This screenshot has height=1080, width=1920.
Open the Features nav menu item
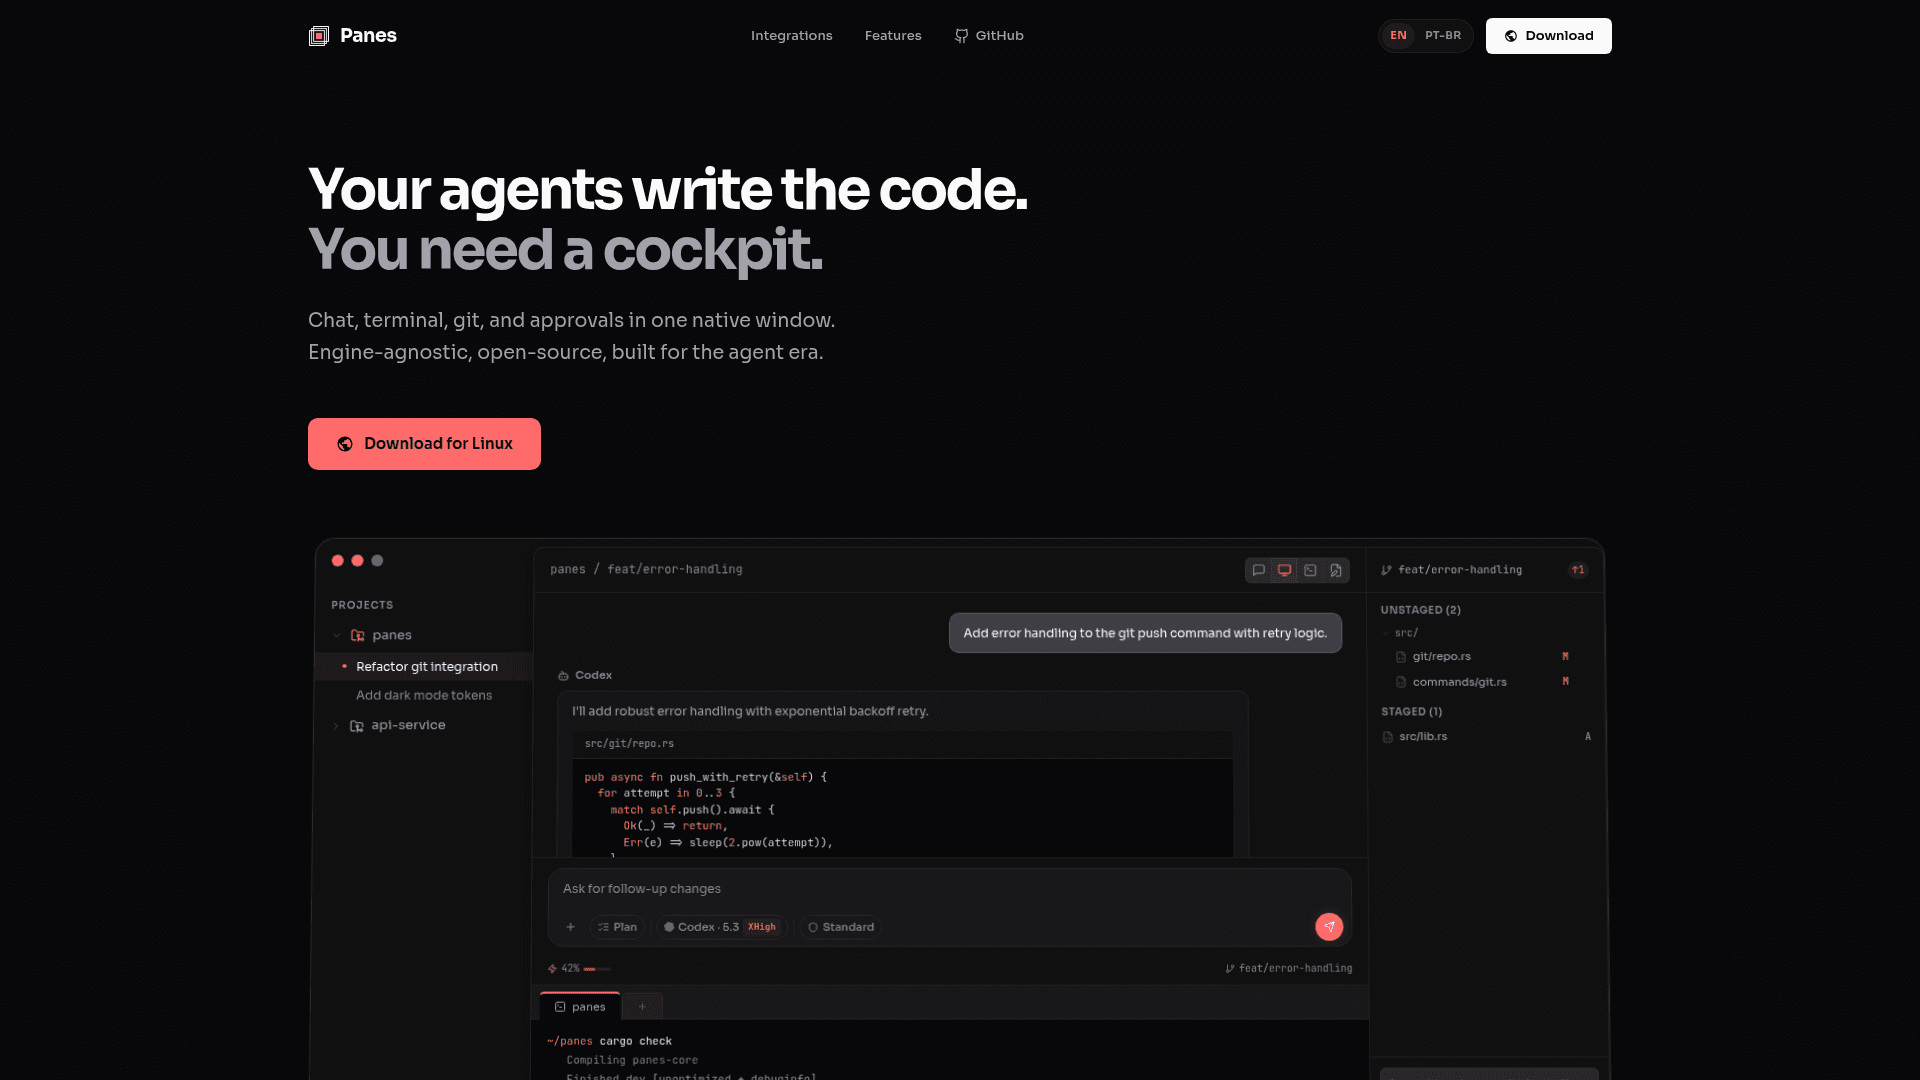pos(893,36)
